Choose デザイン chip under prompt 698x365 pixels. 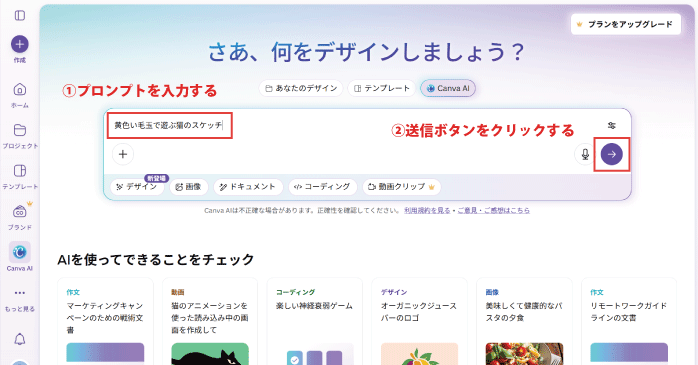click(137, 187)
